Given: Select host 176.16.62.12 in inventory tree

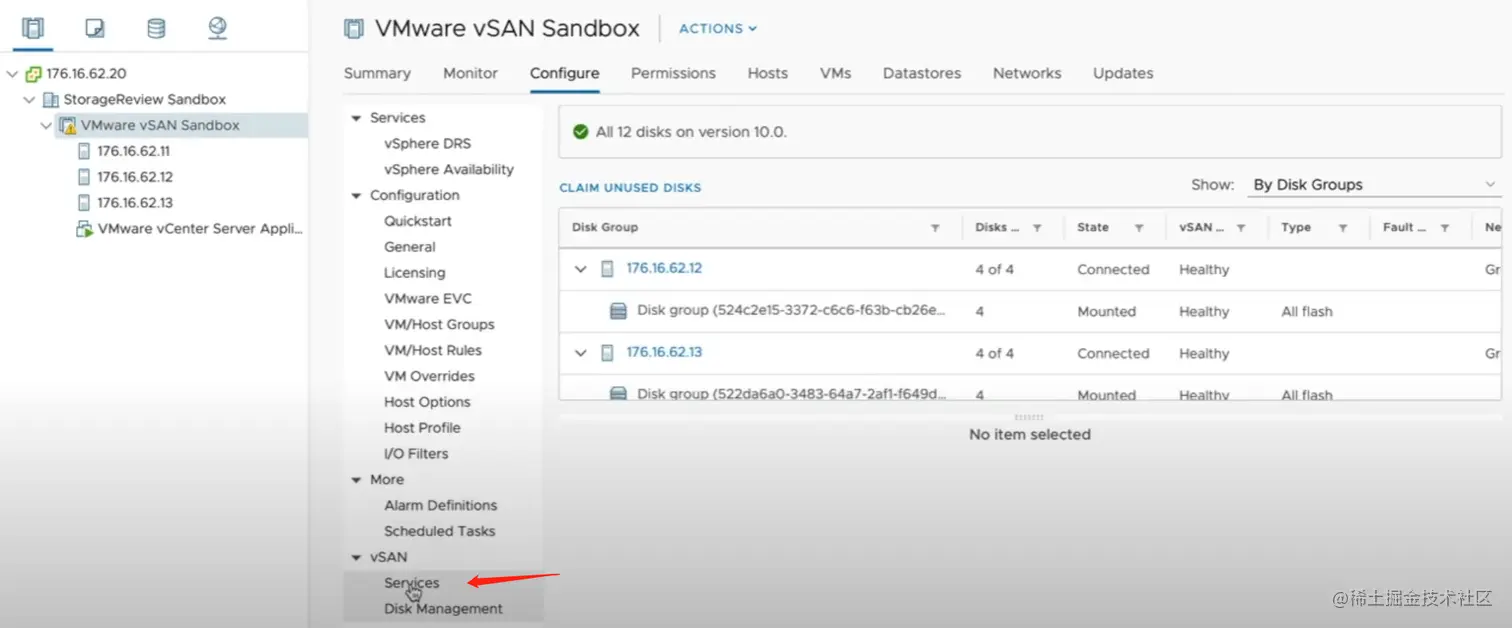Looking at the screenshot, I should (x=135, y=177).
